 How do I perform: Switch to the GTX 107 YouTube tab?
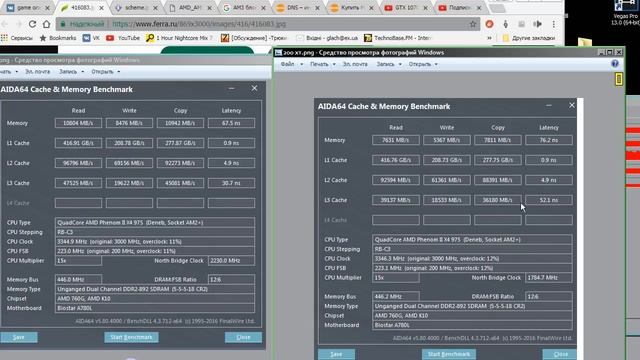click(x=406, y=7)
